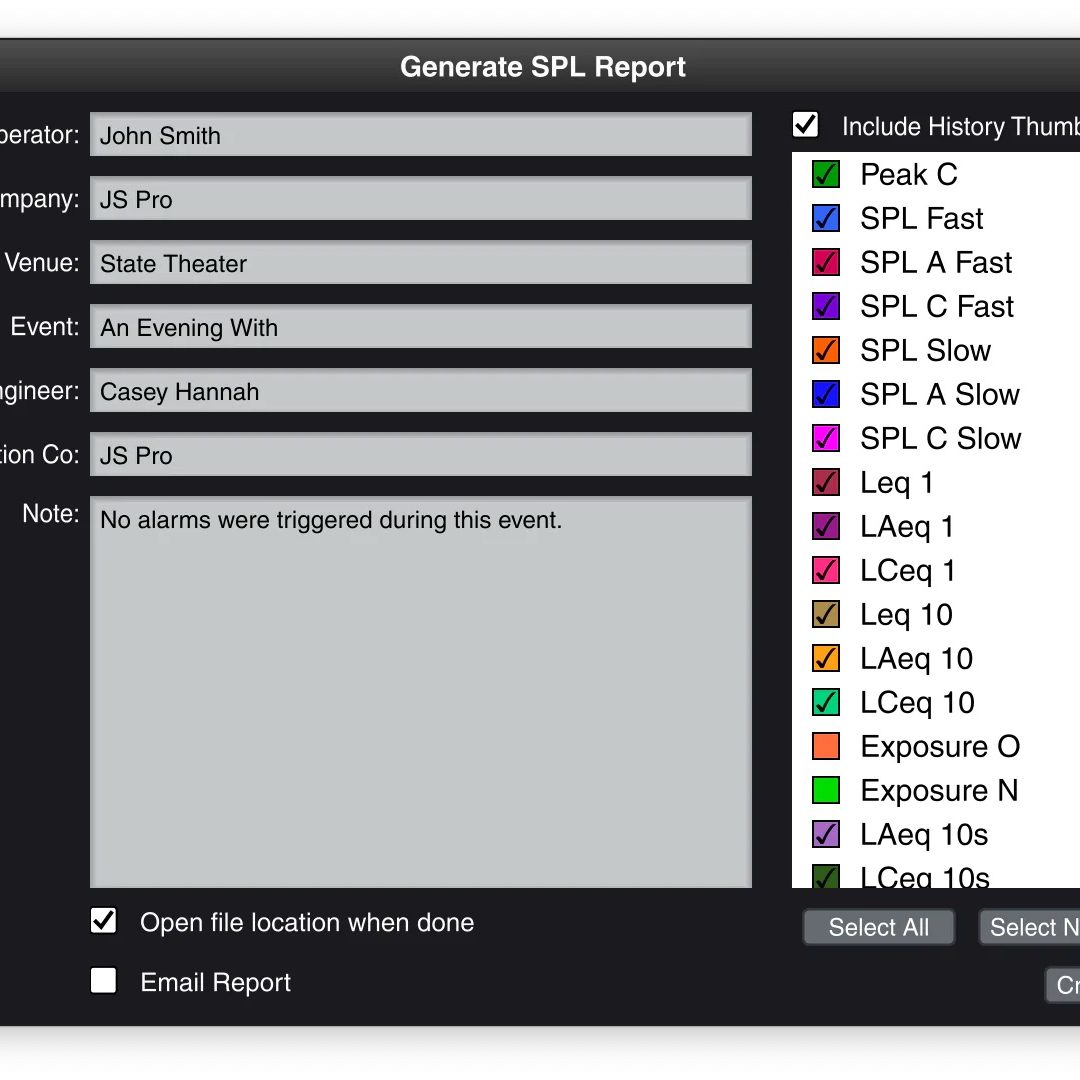Click the Event field An Evening With
This screenshot has height=1080, width=1080.
click(x=420, y=328)
